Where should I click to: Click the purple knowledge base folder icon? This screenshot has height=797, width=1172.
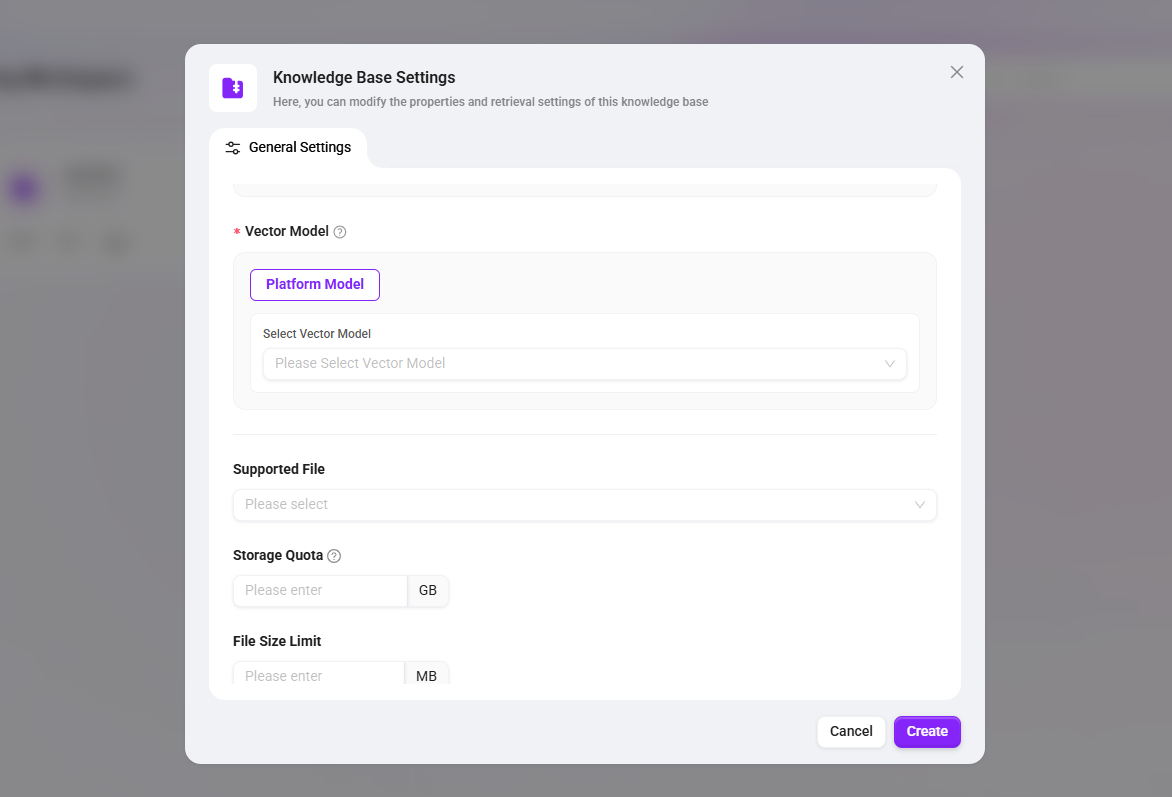coord(232,87)
